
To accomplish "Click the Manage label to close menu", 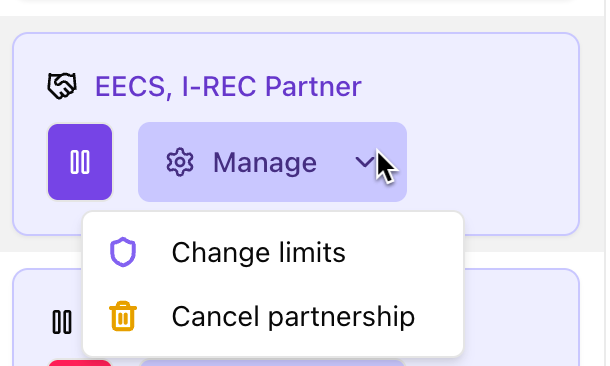I will click(265, 163).
